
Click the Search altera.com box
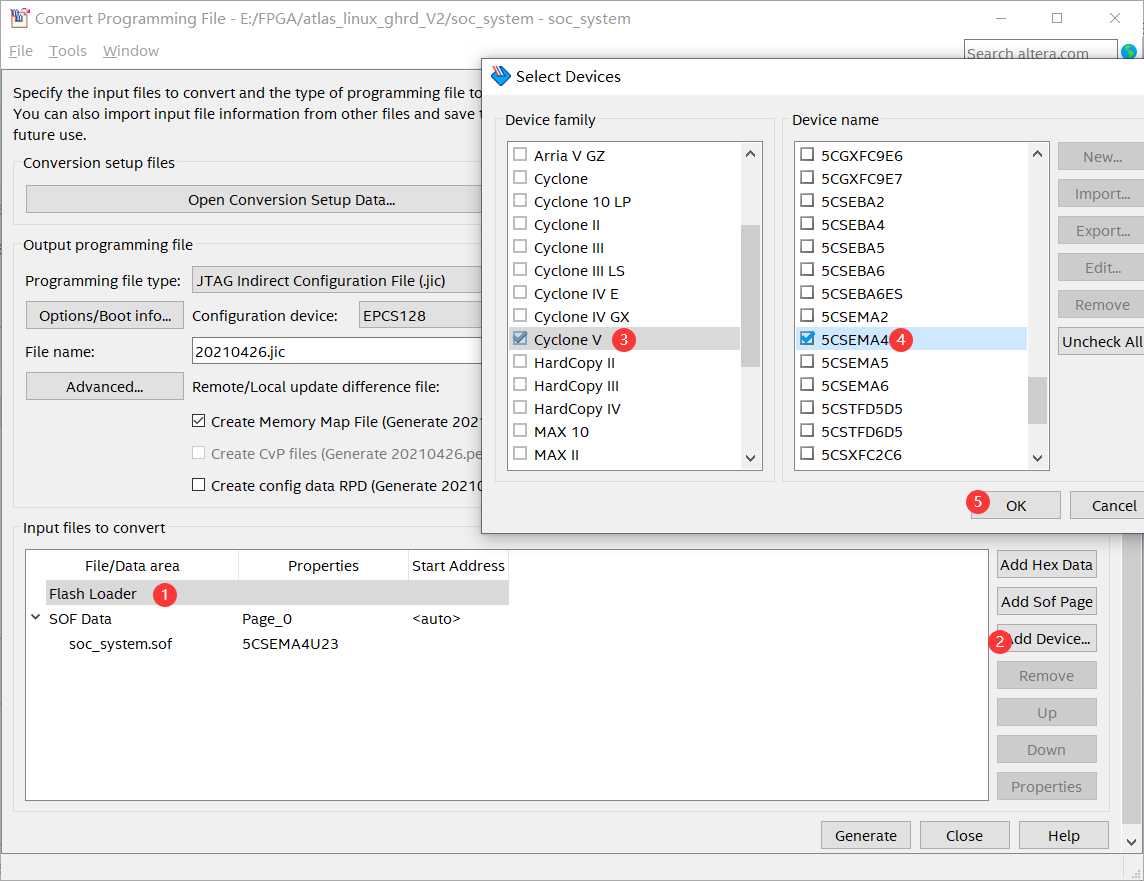pyautogui.click(x=1040, y=52)
